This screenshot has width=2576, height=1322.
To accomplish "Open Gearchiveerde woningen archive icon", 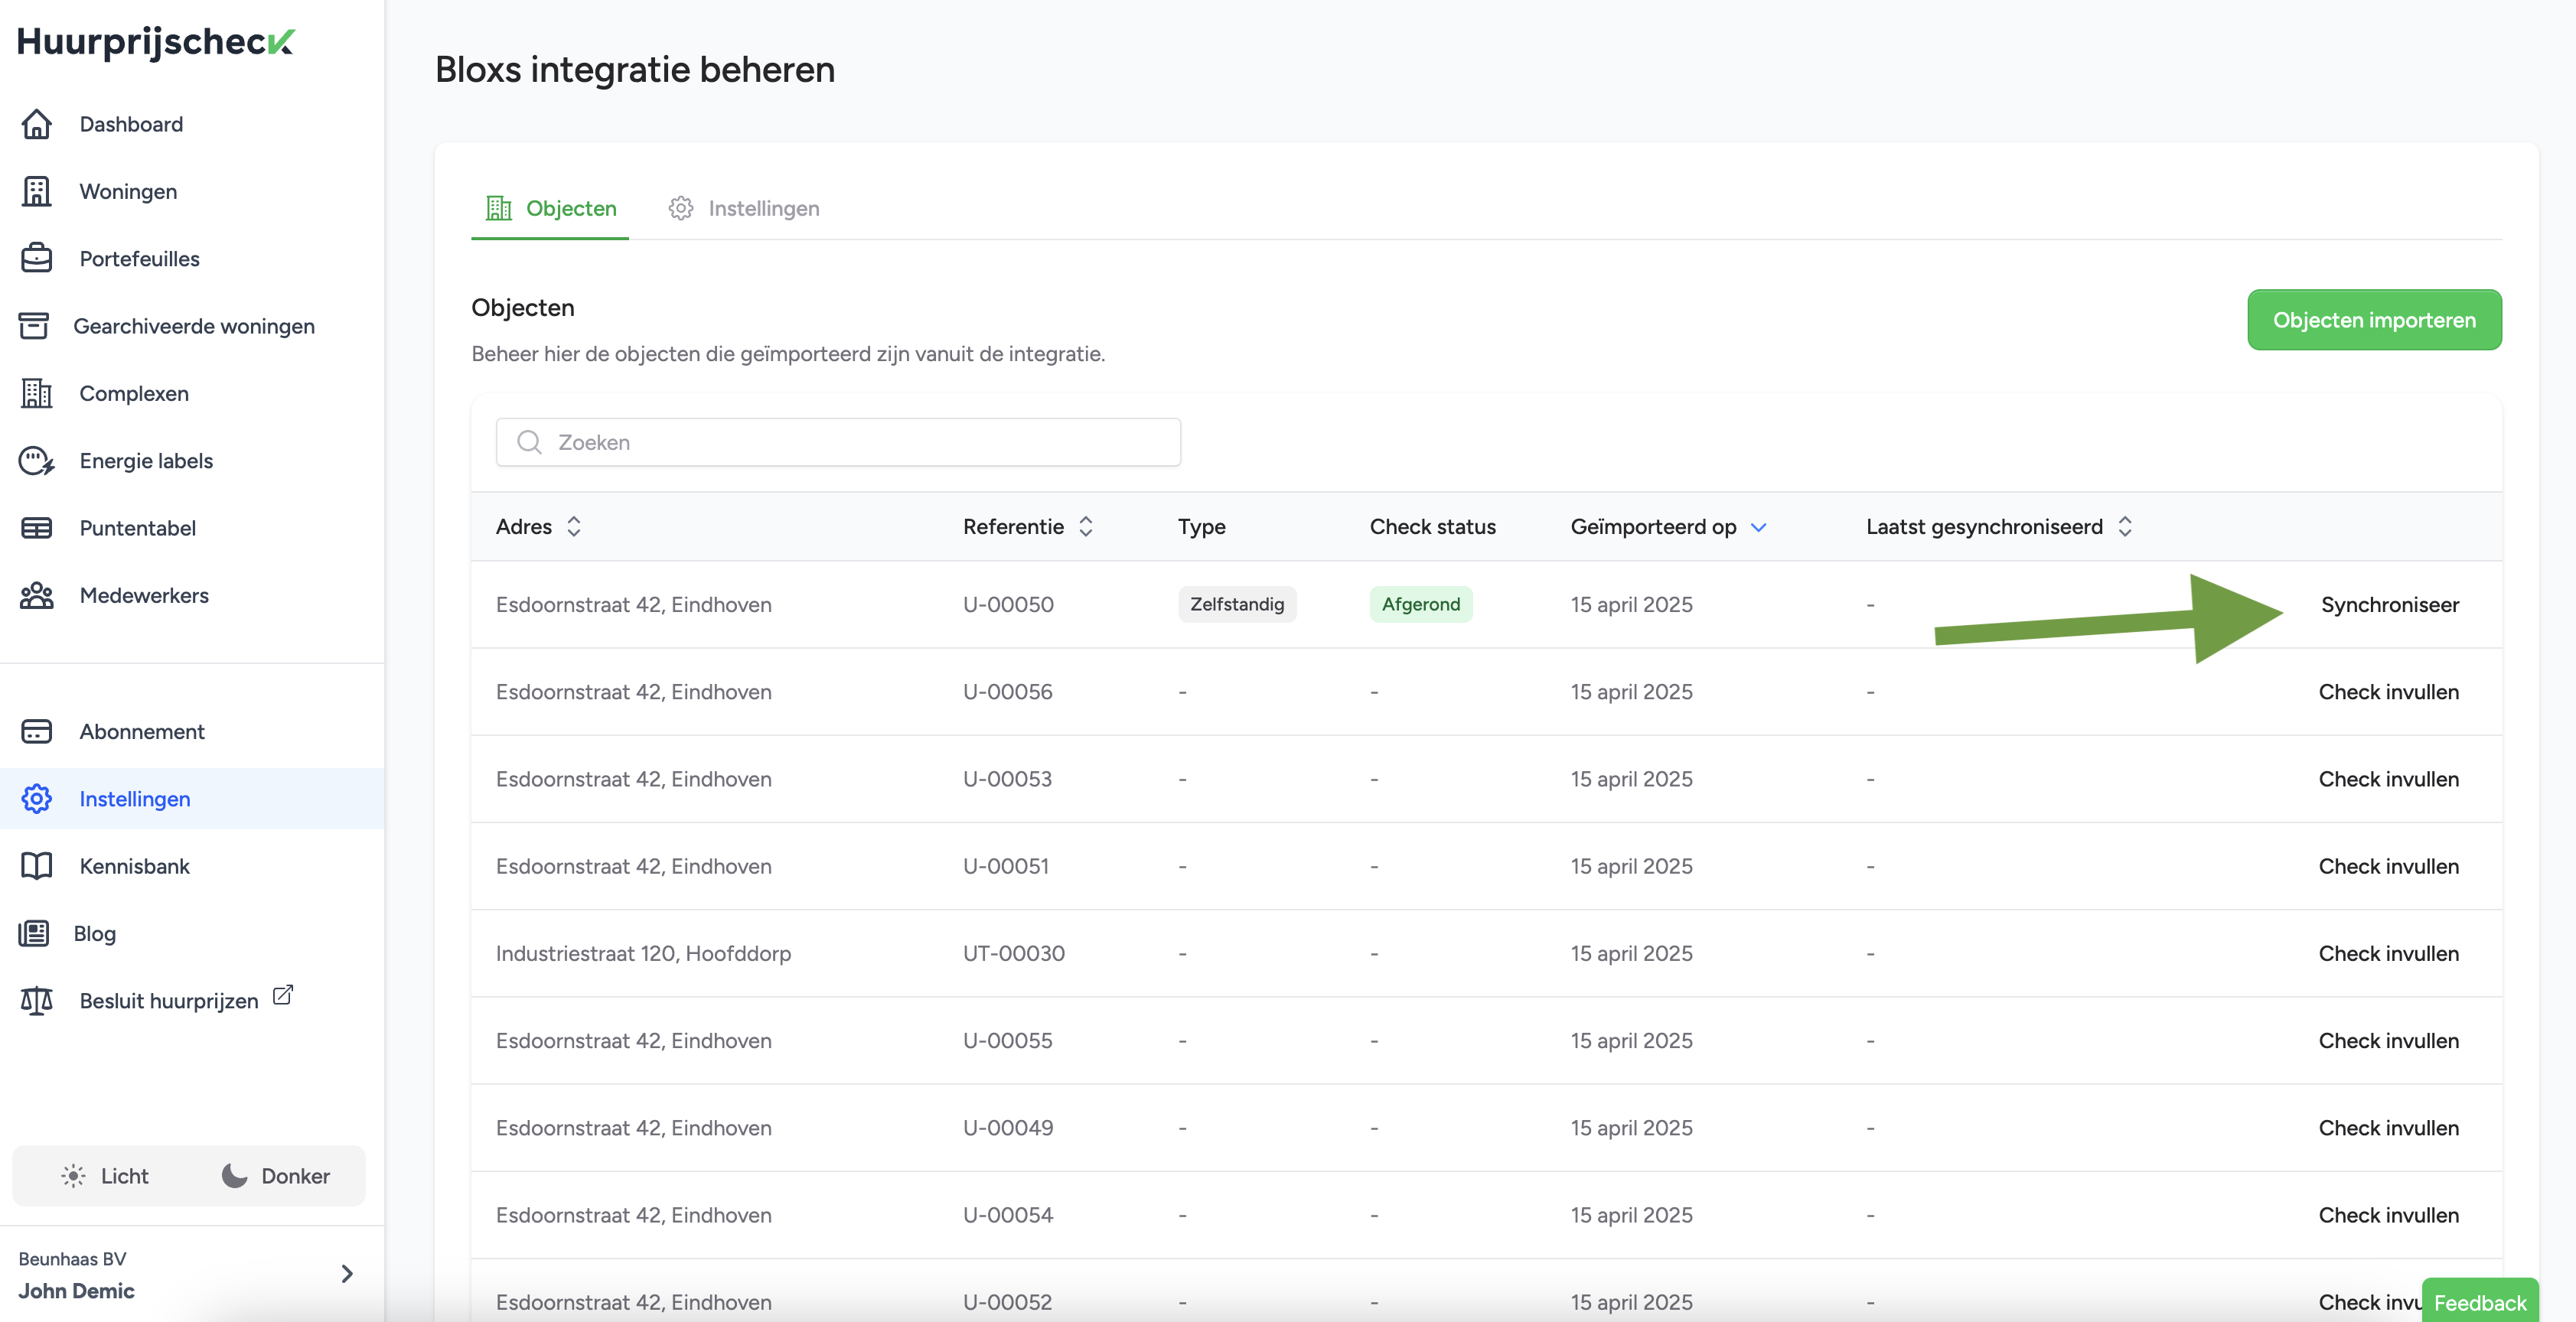I will [34, 326].
